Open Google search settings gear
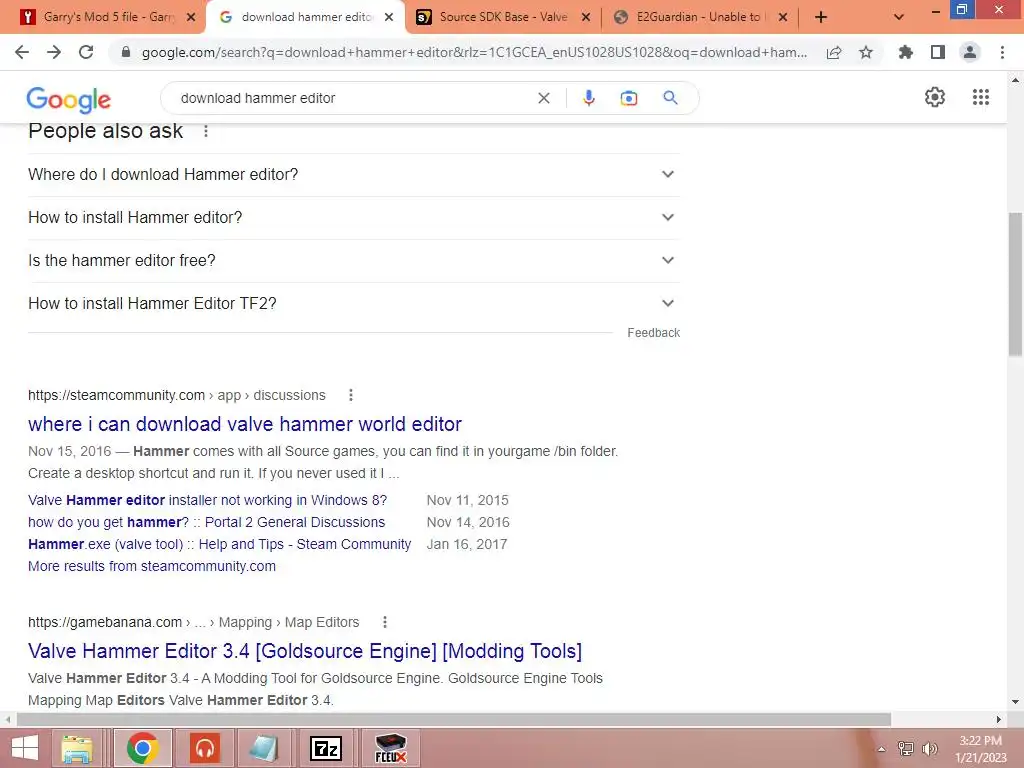 935,97
